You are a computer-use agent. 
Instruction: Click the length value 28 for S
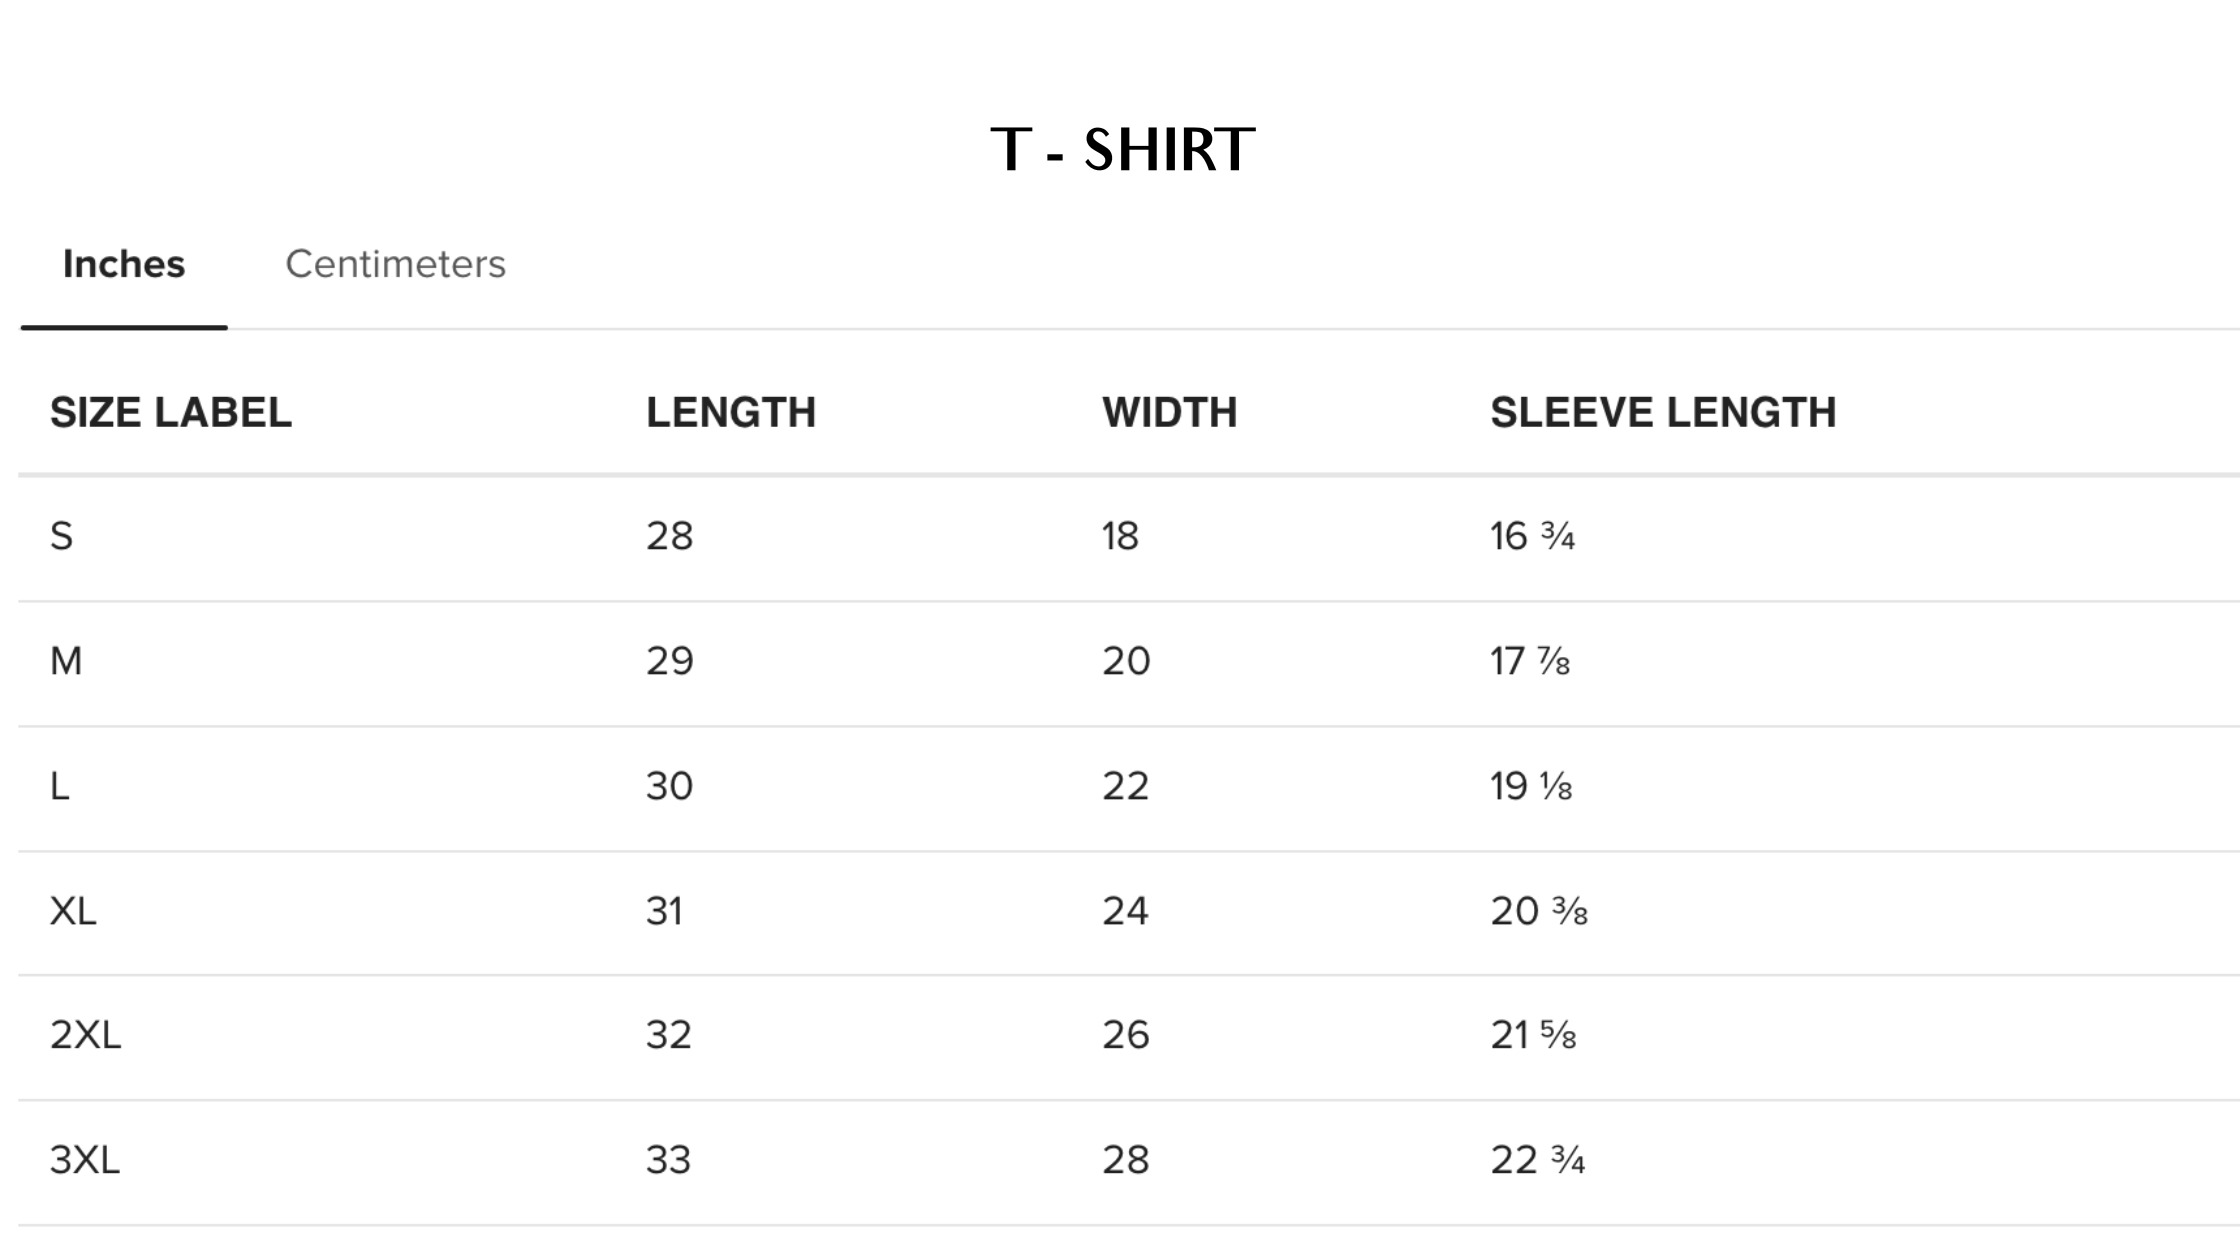point(669,537)
